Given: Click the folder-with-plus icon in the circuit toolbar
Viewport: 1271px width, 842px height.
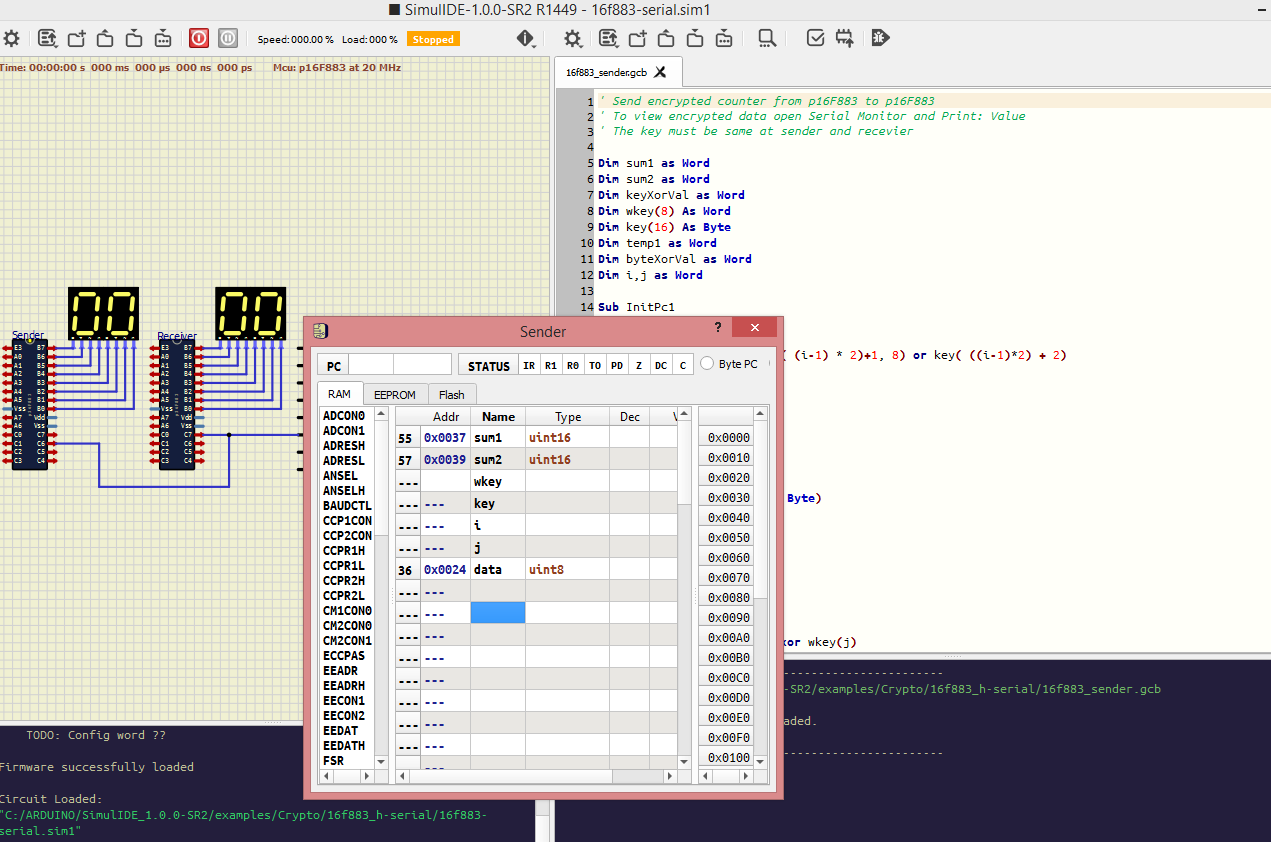Looking at the screenshot, I should [x=76, y=38].
